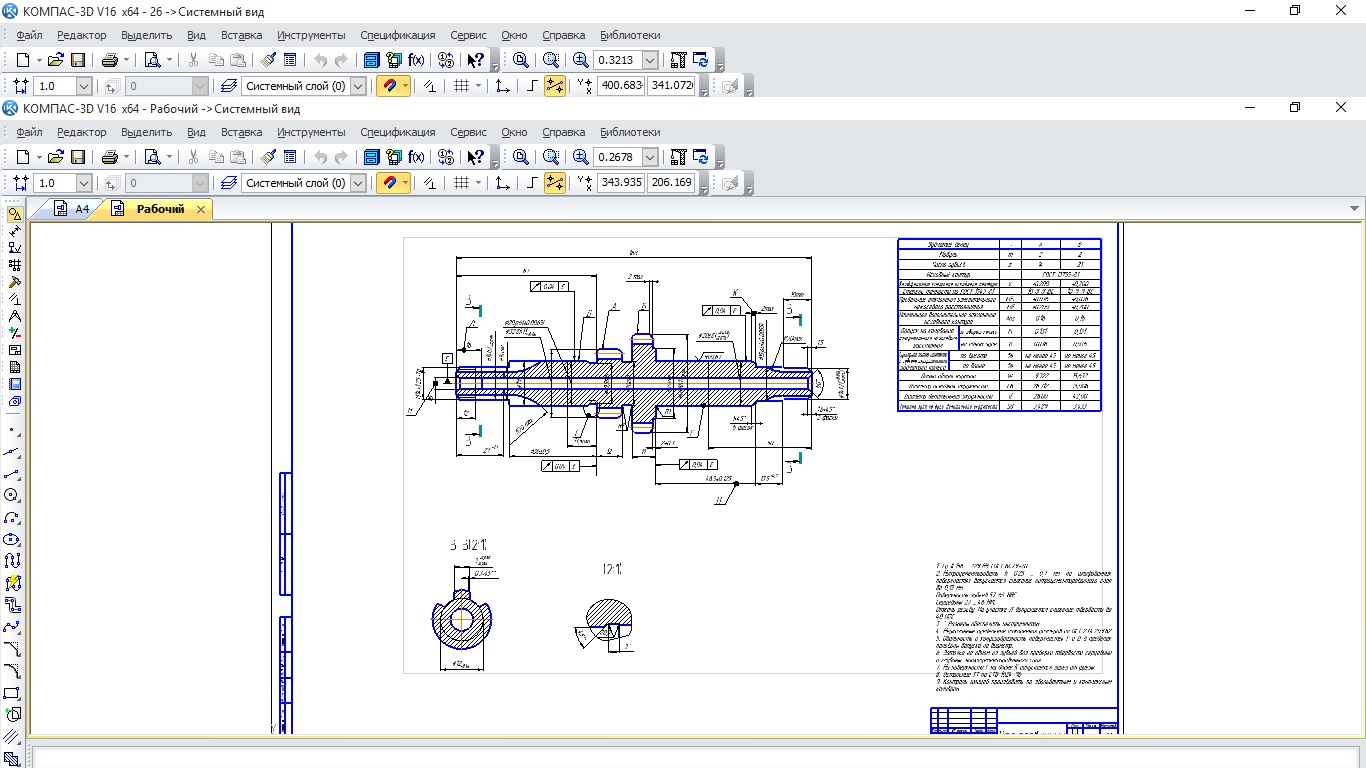Toggle magnet snapping in Рабочий window

point(388,183)
